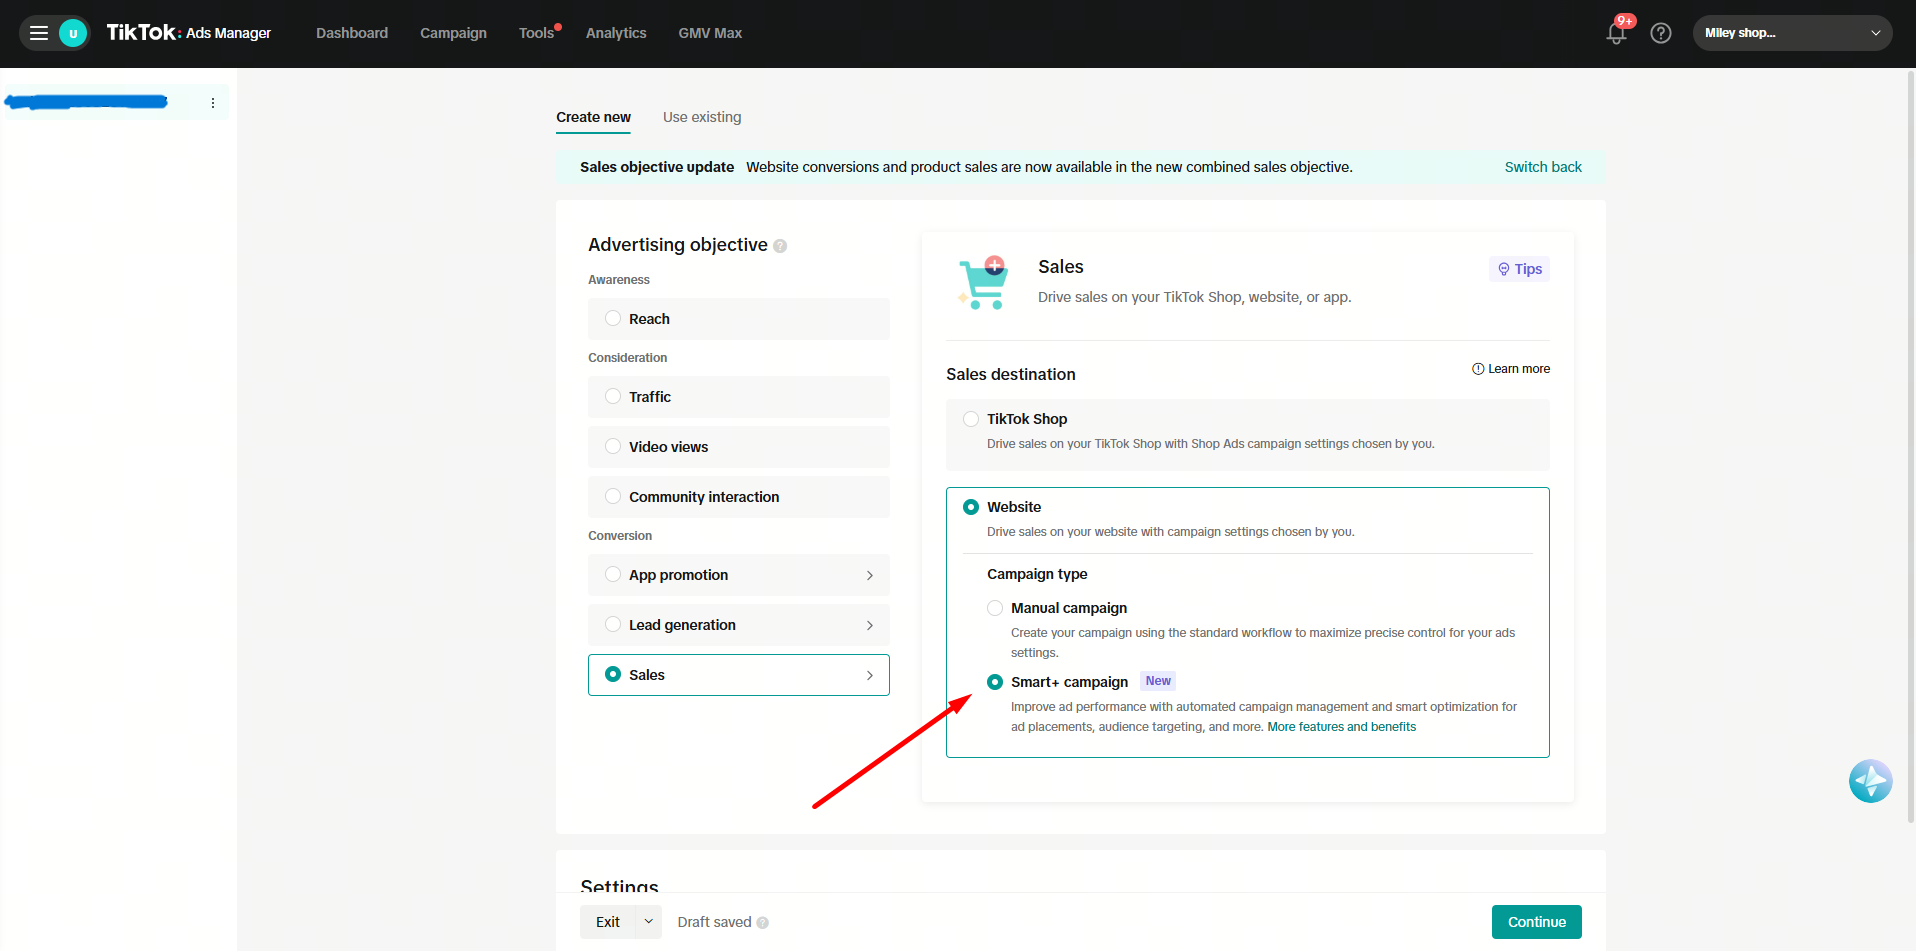Click the Advertising objective info icon
Image resolution: width=1916 pixels, height=951 pixels.
click(780, 246)
